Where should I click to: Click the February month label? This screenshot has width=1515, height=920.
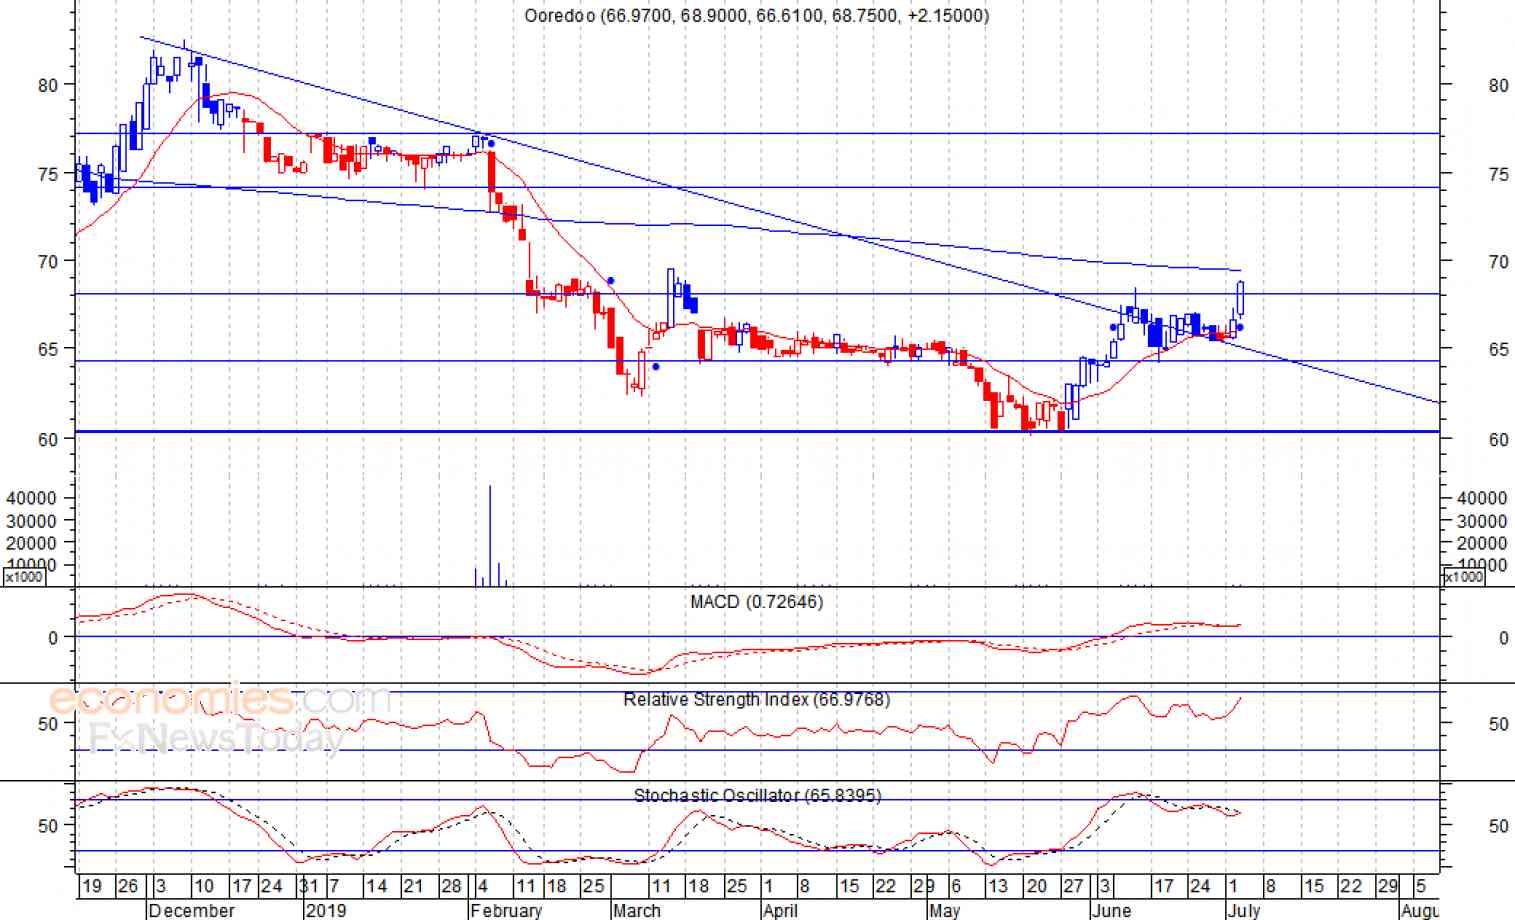point(506,910)
